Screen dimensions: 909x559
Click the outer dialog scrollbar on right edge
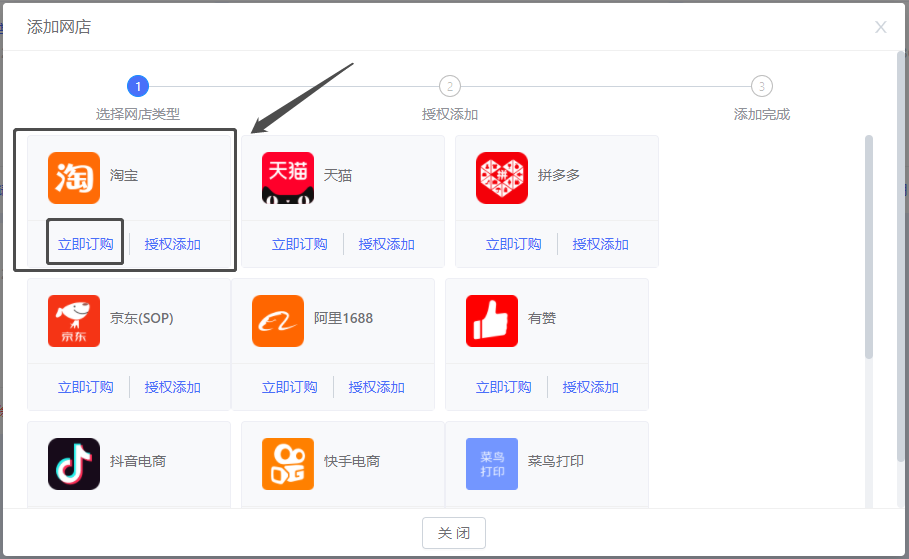(901, 255)
